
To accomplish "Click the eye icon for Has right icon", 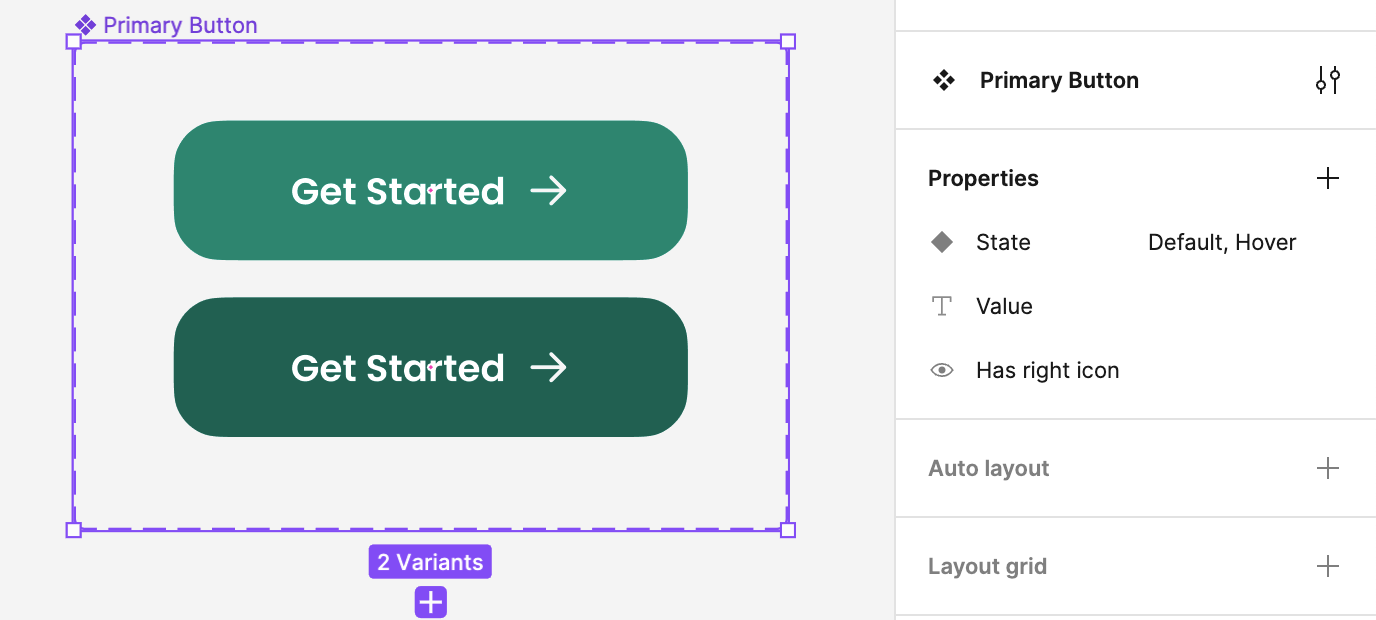I will [942, 370].
